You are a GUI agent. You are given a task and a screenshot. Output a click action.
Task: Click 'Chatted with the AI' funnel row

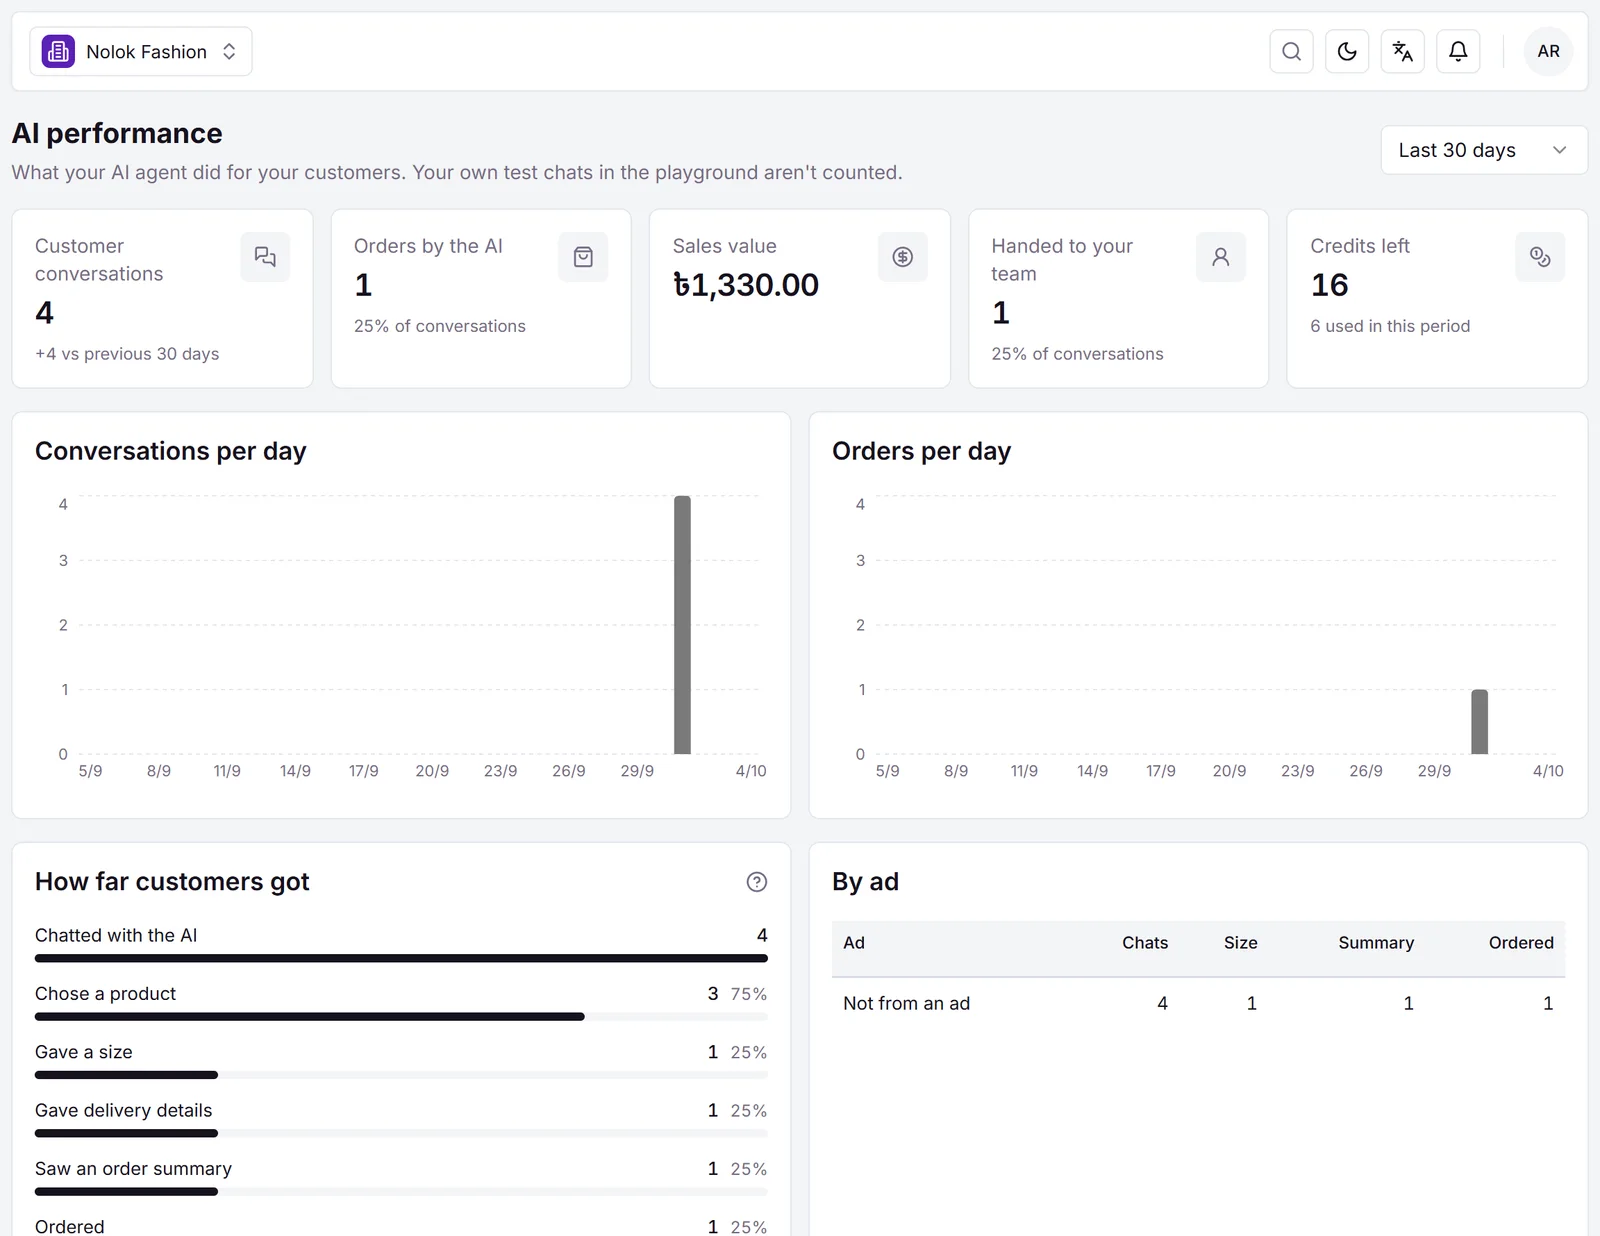point(401,943)
